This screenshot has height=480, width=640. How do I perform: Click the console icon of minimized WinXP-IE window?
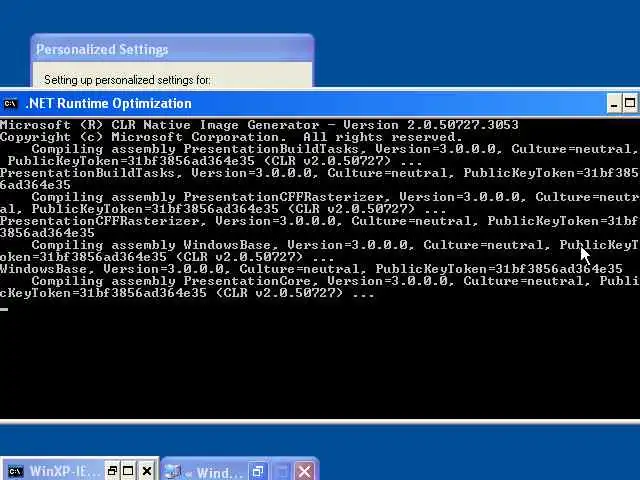16,471
